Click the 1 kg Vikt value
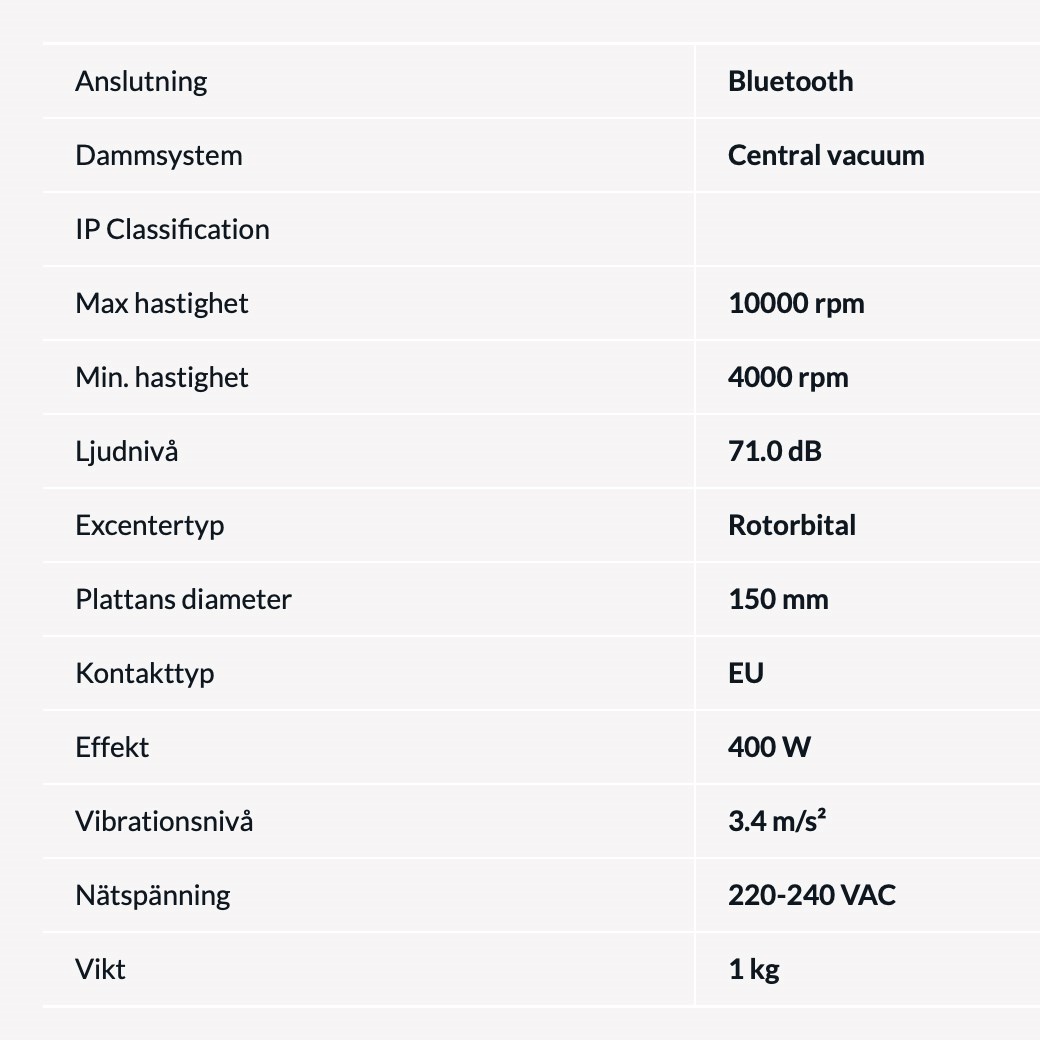 [x=754, y=970]
